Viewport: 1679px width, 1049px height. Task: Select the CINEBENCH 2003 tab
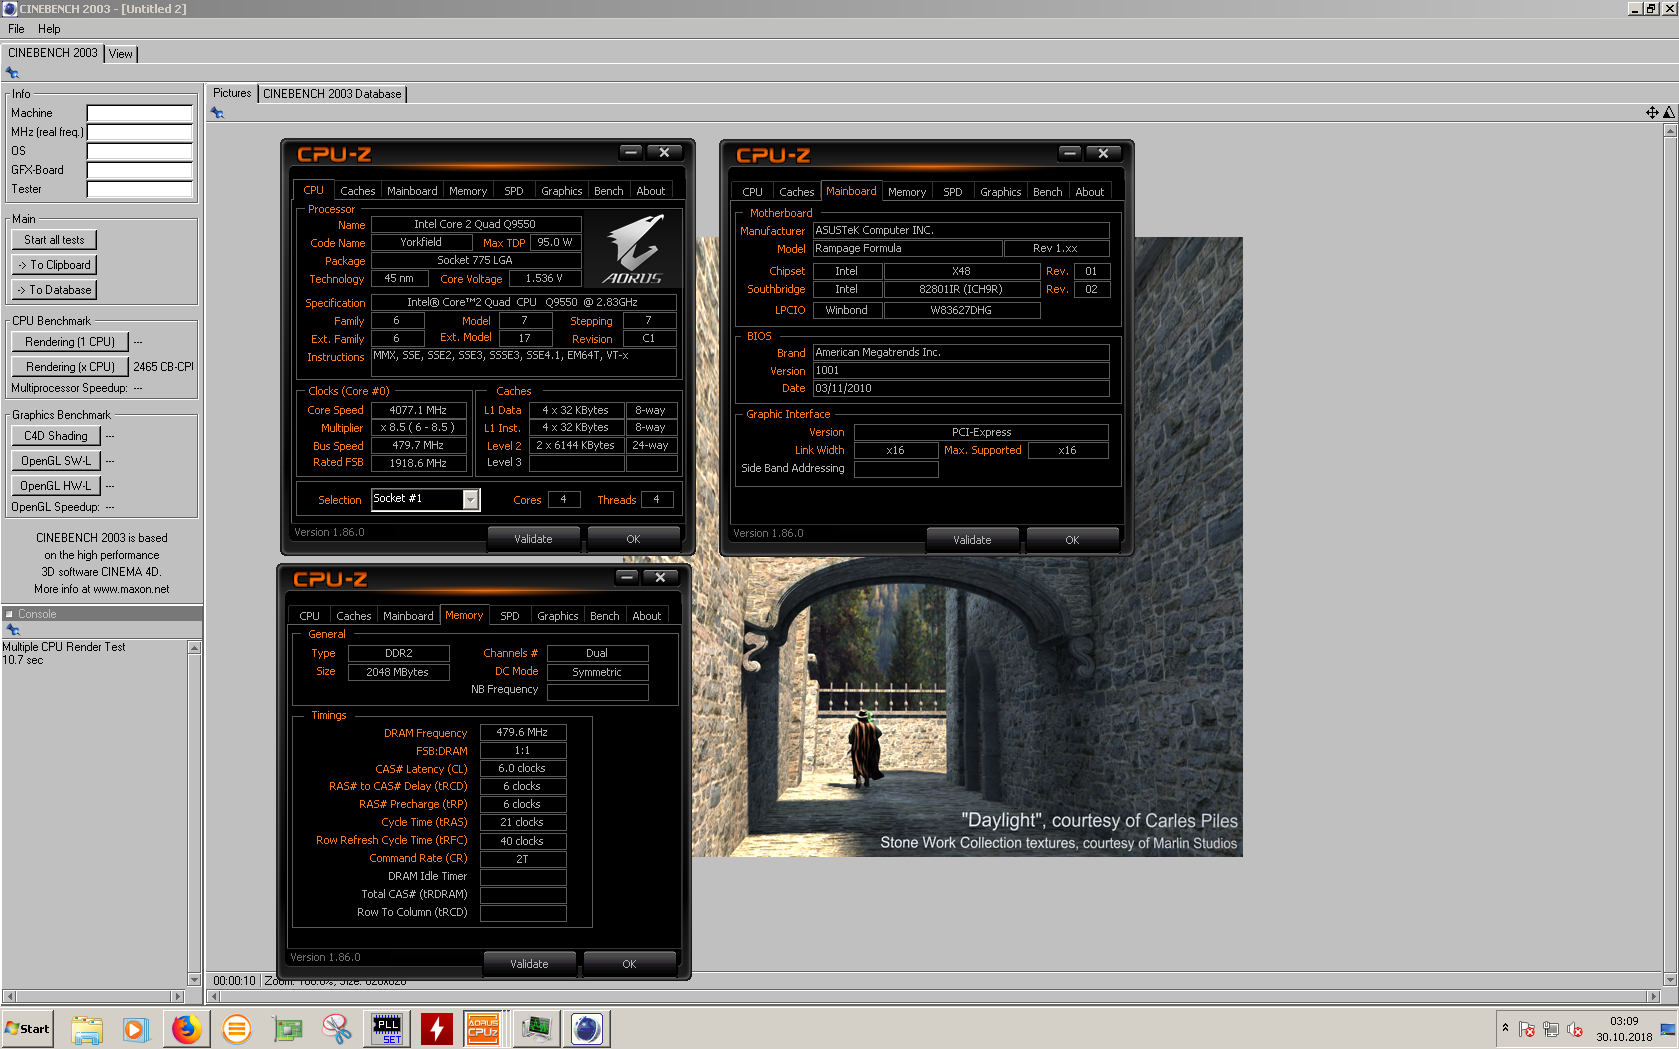pos(53,53)
